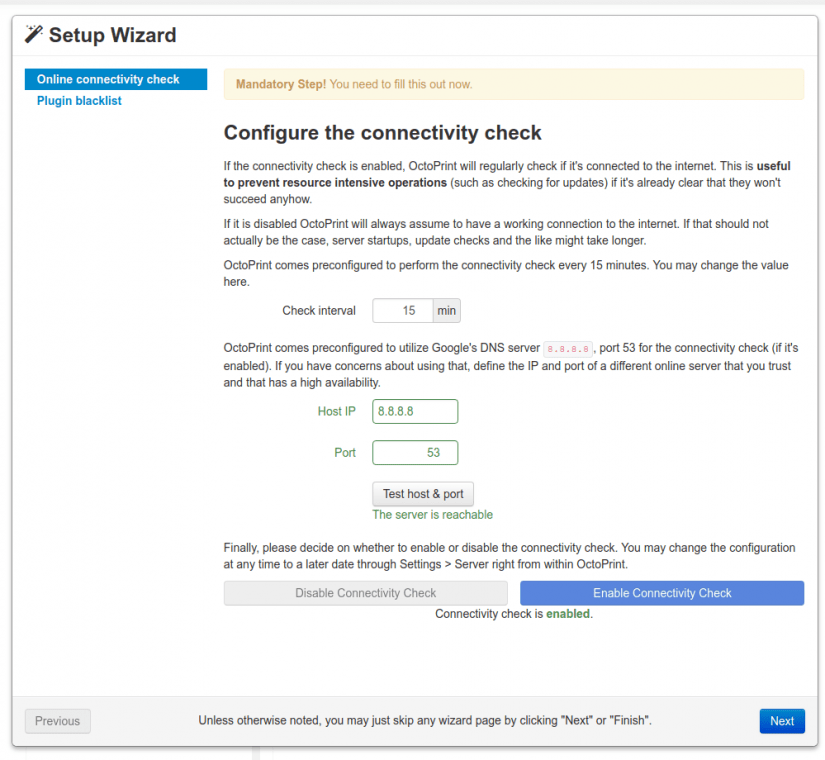
Task: Click the green "enabled" status word
Action: click(x=567, y=614)
